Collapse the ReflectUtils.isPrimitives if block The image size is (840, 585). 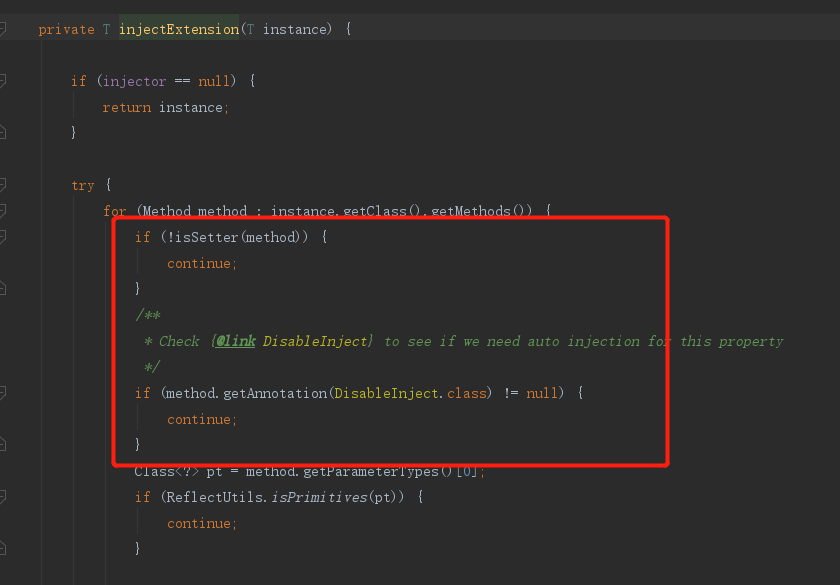pyautogui.click(x=2, y=497)
